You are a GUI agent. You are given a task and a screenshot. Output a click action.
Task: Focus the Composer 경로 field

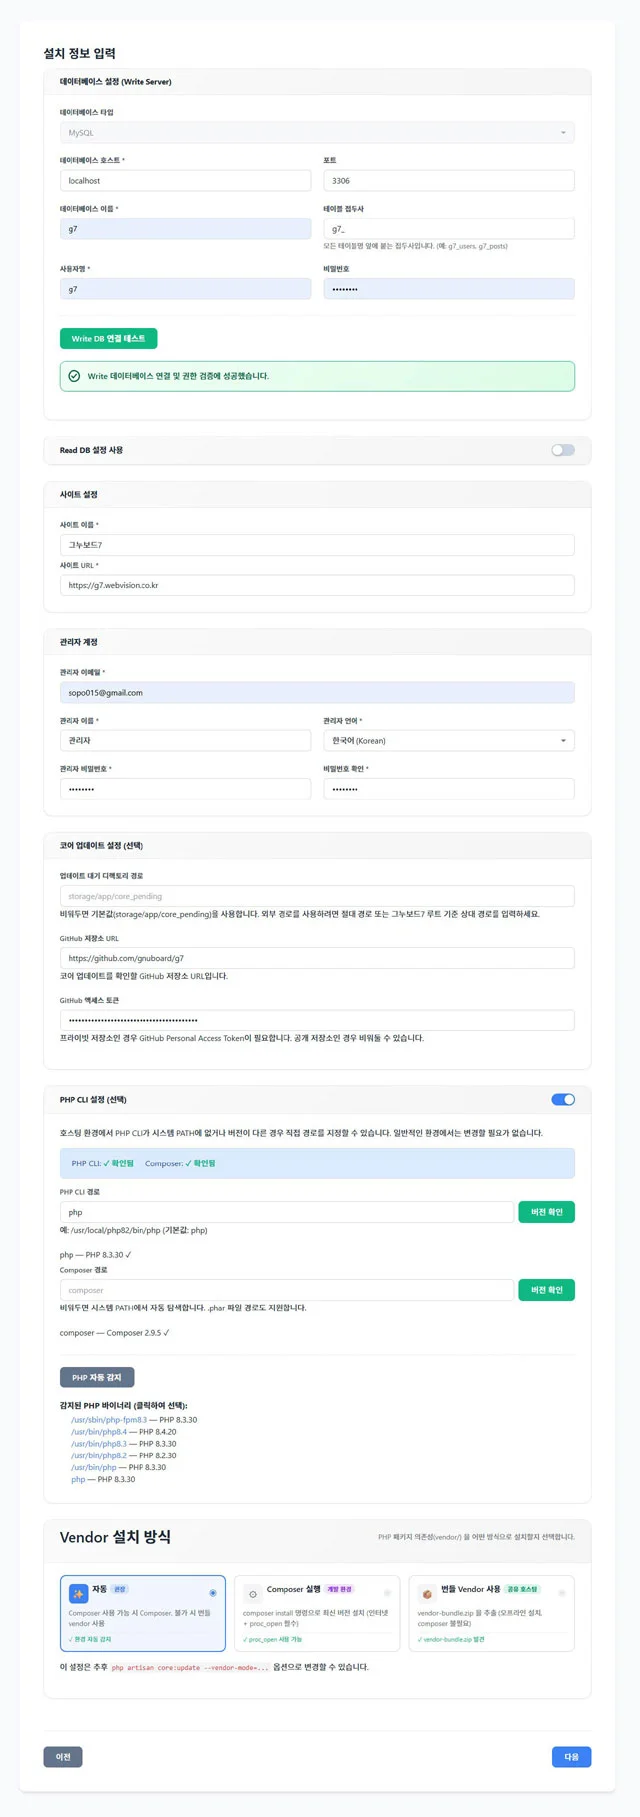pyautogui.click(x=287, y=1290)
